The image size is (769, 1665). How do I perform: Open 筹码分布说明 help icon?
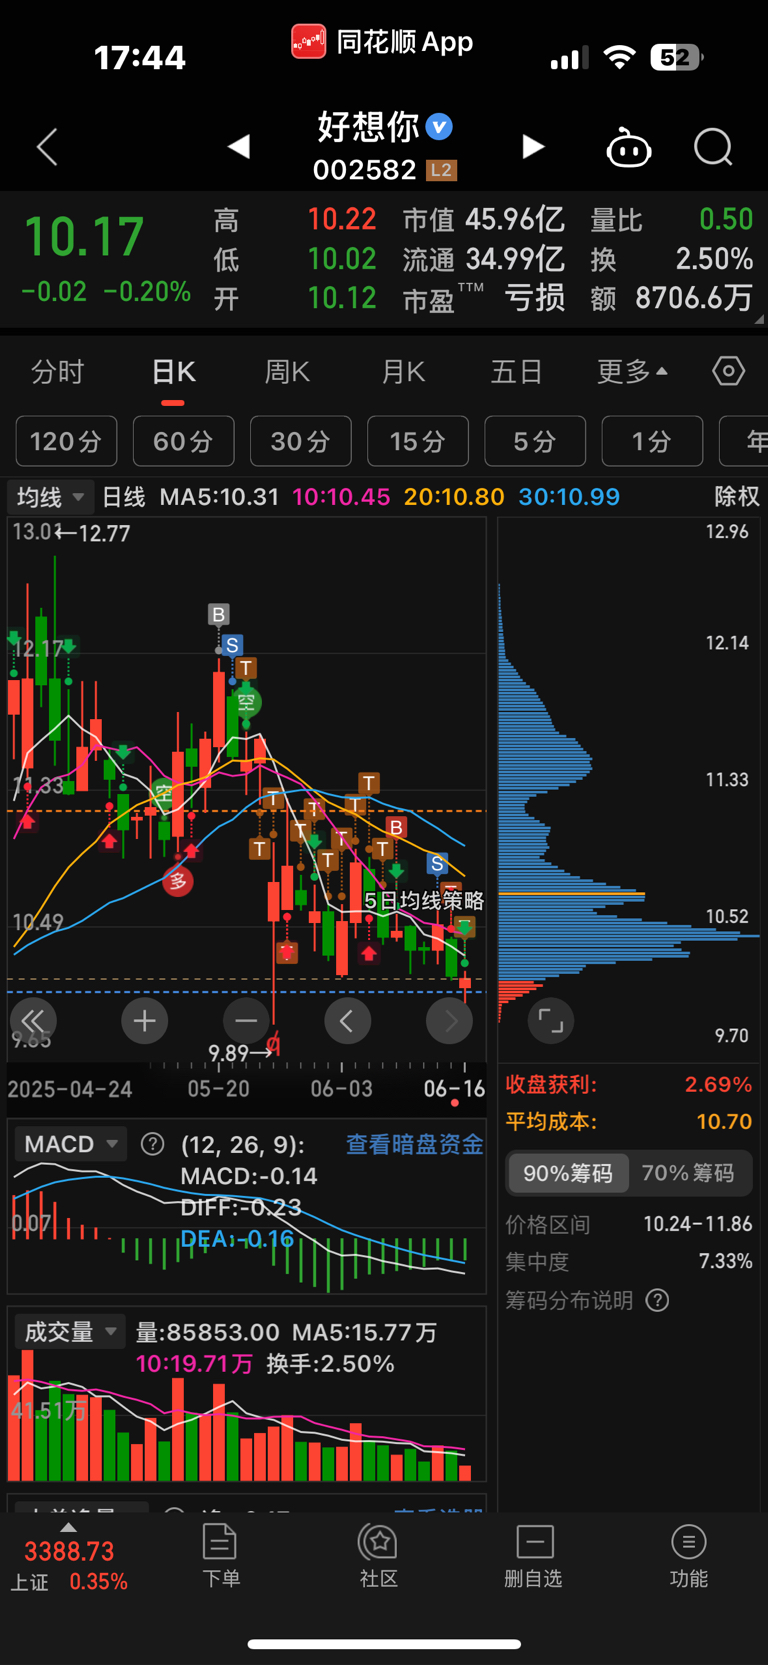(657, 1300)
